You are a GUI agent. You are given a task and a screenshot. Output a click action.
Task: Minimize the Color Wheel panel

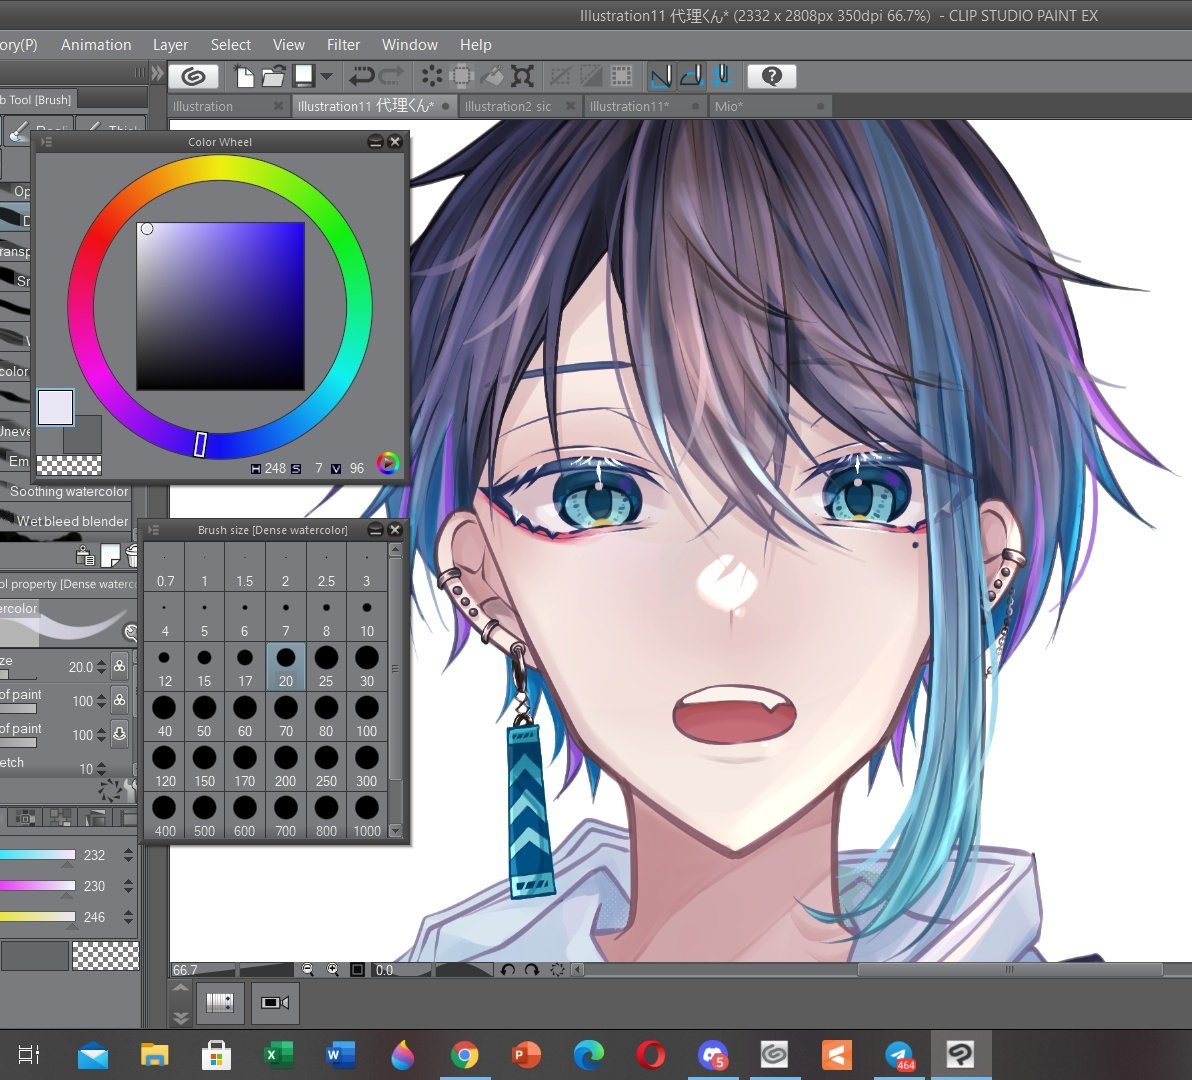point(375,141)
